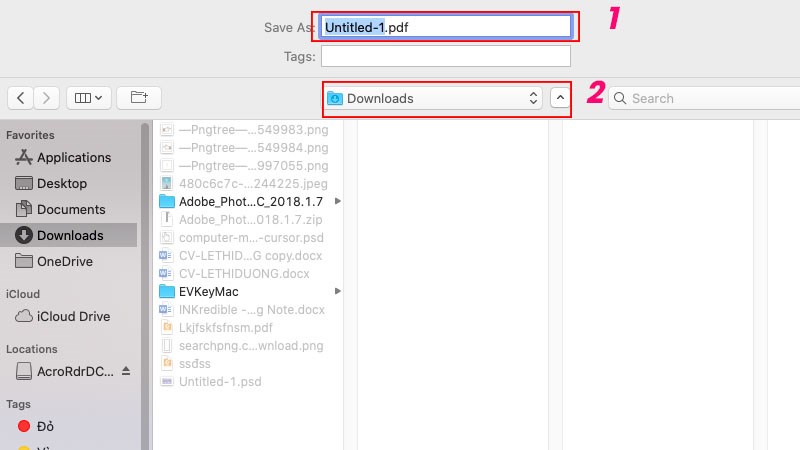This screenshot has width=800, height=450.
Task: Click the Tags input field
Action: click(x=445, y=56)
